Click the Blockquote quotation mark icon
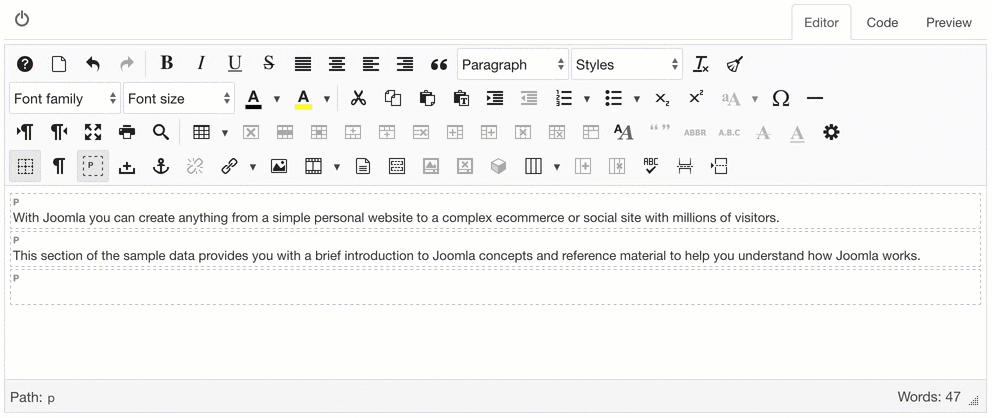The height and width of the screenshot is (418, 992). point(438,65)
